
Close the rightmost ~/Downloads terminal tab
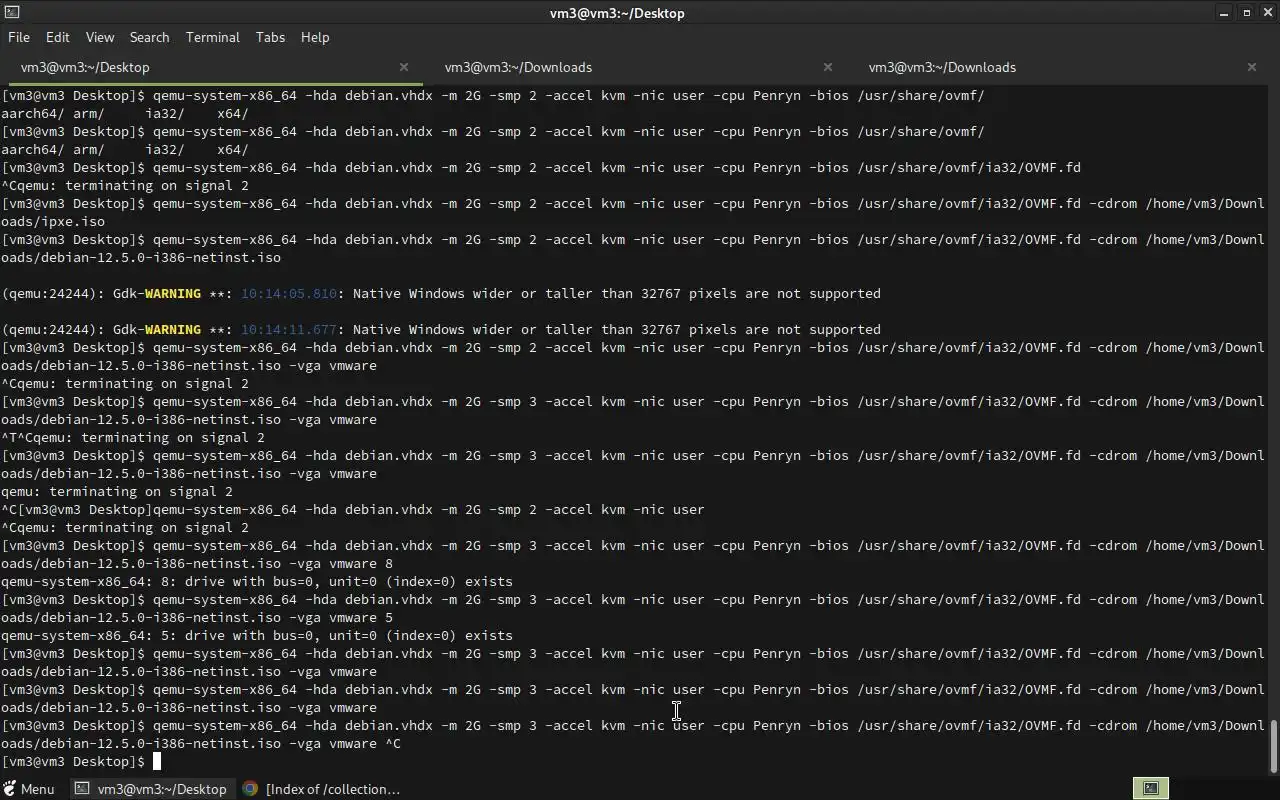click(x=1252, y=67)
